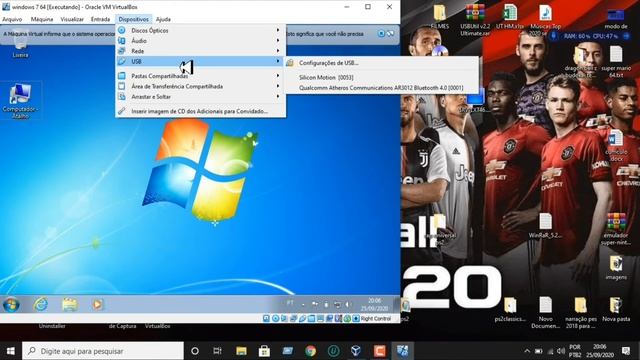Choose Inserir imagem de CD dos Adicionais para Convidado

pyautogui.click(x=200, y=111)
